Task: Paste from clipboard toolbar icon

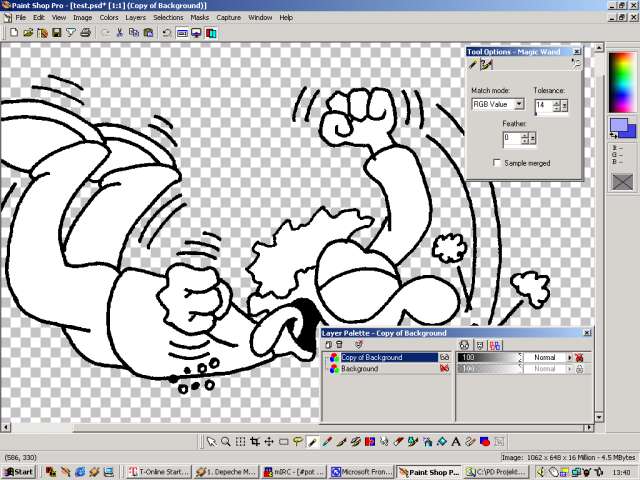Action: 148,33
